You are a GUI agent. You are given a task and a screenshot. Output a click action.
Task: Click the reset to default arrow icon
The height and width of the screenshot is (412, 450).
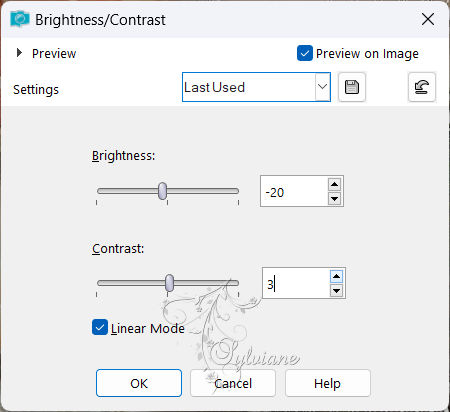[x=422, y=87]
